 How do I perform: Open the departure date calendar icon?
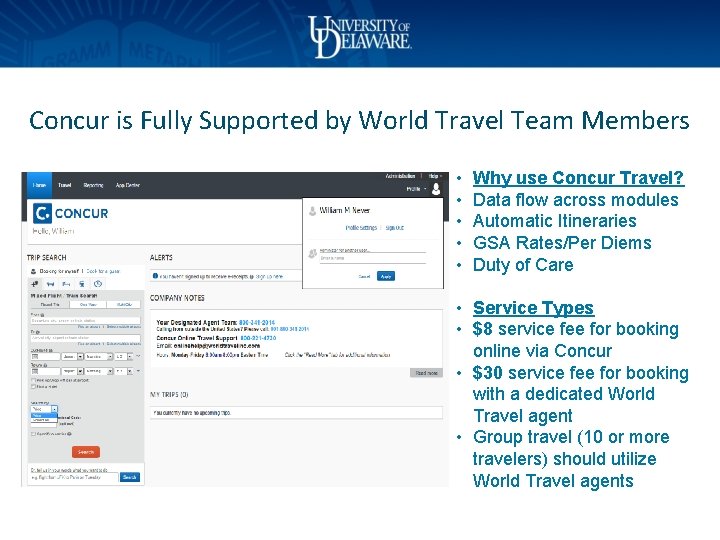[35, 357]
